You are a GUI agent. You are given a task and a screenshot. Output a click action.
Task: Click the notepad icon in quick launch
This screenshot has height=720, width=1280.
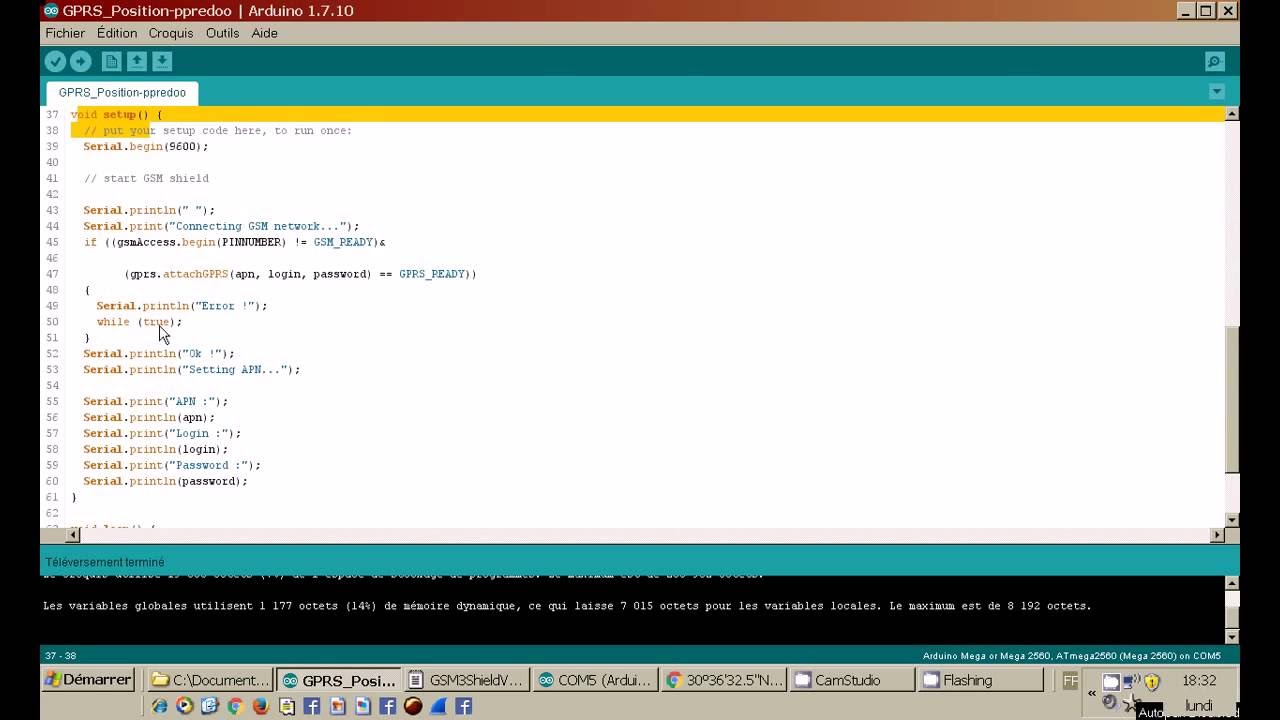coord(286,706)
